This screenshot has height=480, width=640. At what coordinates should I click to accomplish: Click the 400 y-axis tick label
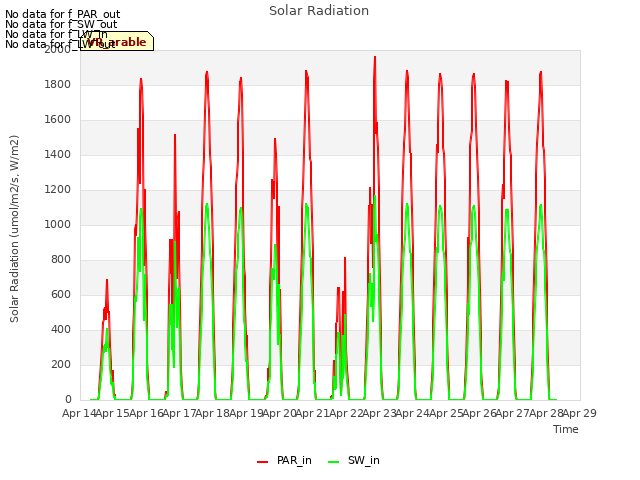pos(61,330)
